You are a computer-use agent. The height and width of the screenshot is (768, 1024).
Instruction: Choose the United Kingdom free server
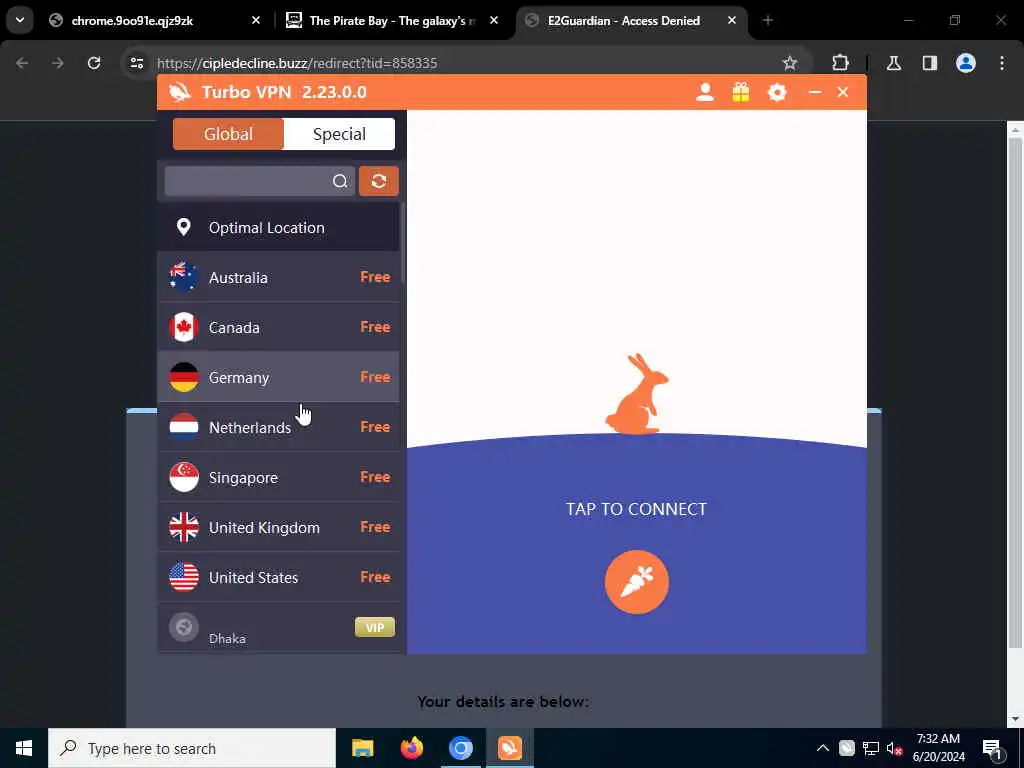(x=278, y=527)
